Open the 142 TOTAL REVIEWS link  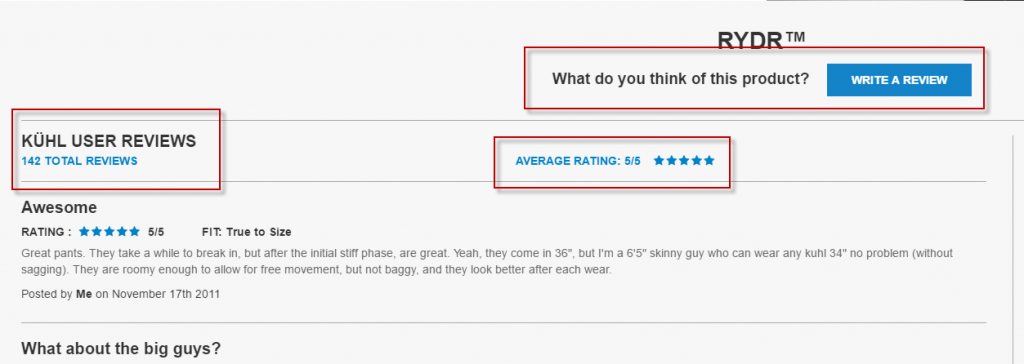[80, 161]
